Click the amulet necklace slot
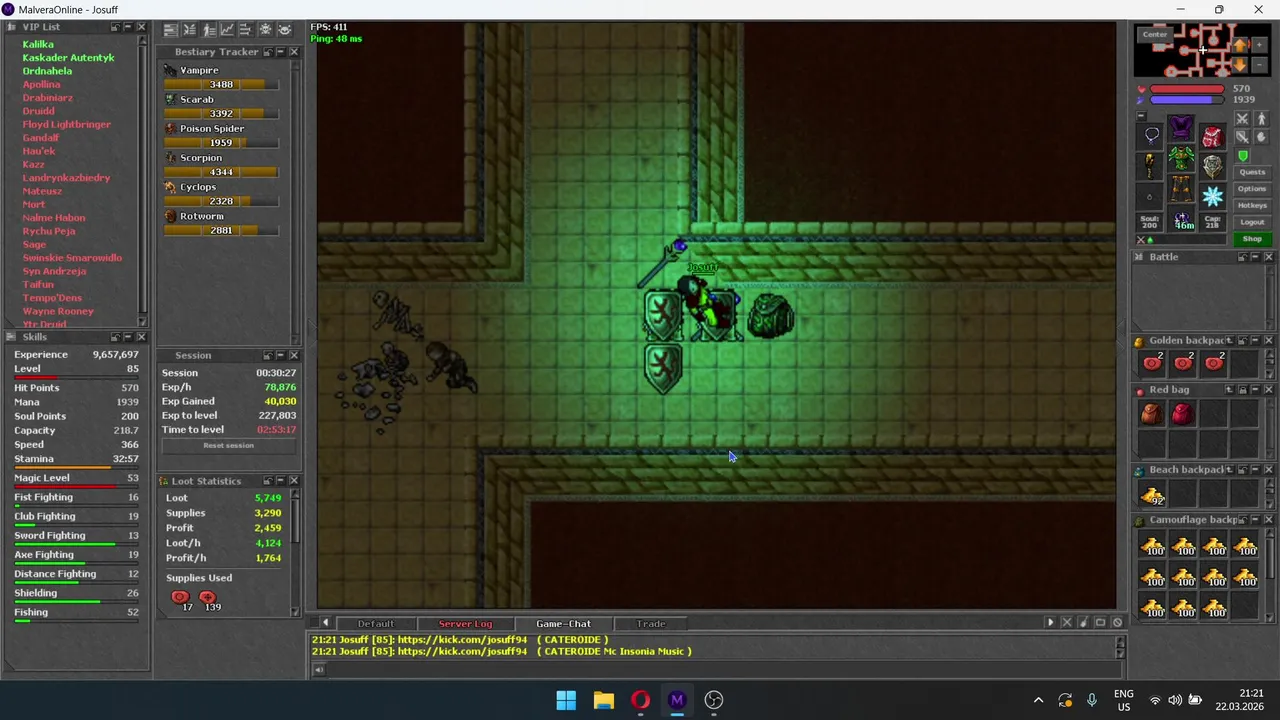The image size is (1280, 720). [x=1150, y=135]
